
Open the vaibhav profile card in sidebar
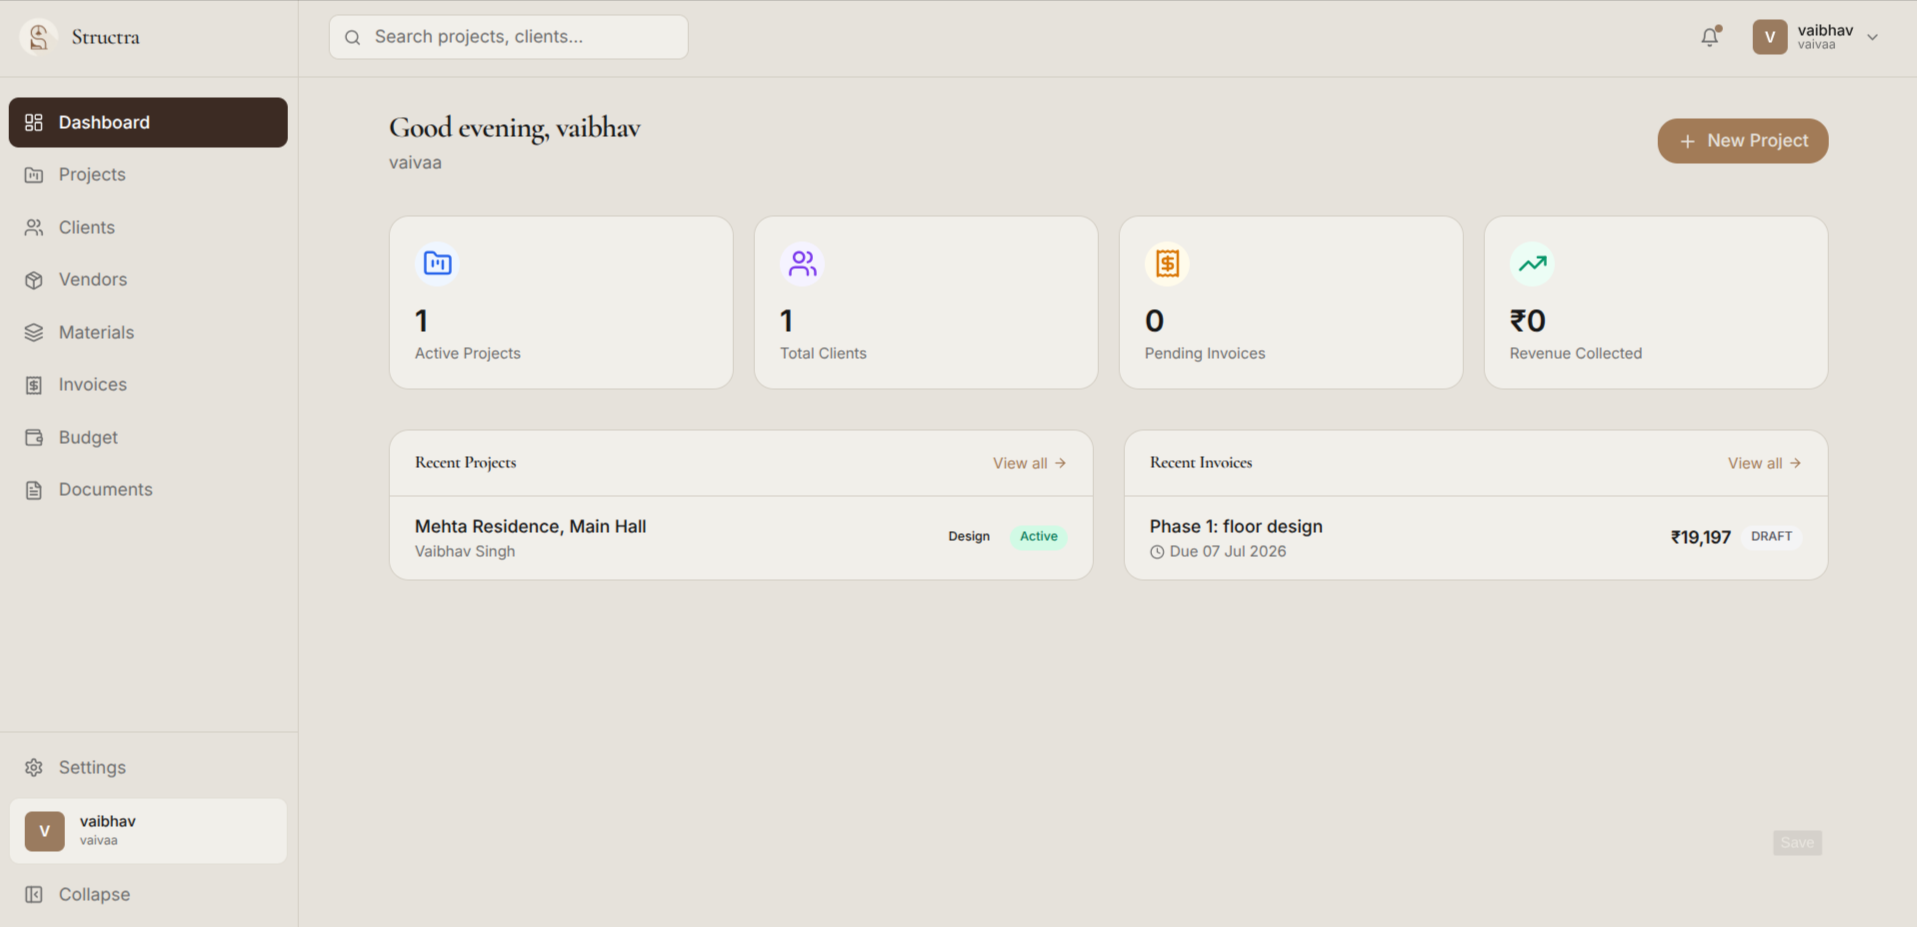[148, 831]
